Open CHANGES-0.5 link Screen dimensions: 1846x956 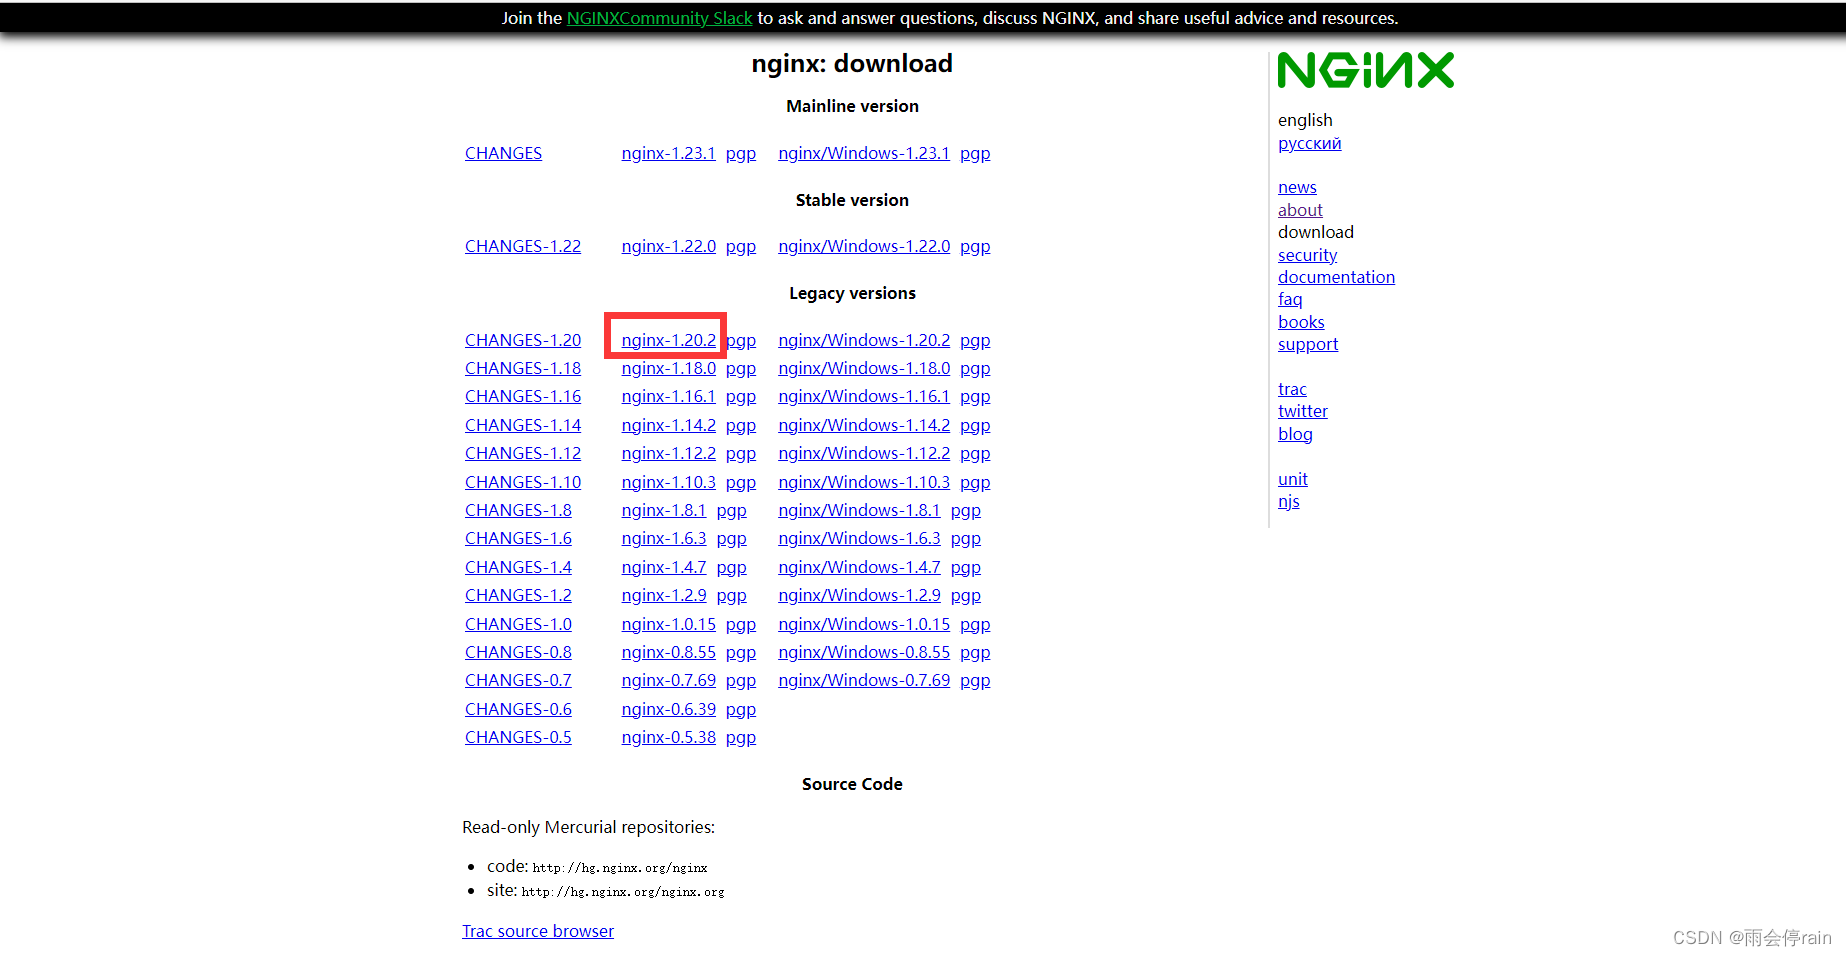point(518,737)
